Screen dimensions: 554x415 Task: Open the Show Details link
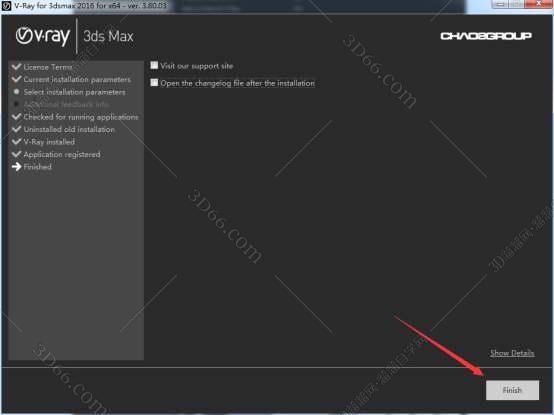coord(512,353)
